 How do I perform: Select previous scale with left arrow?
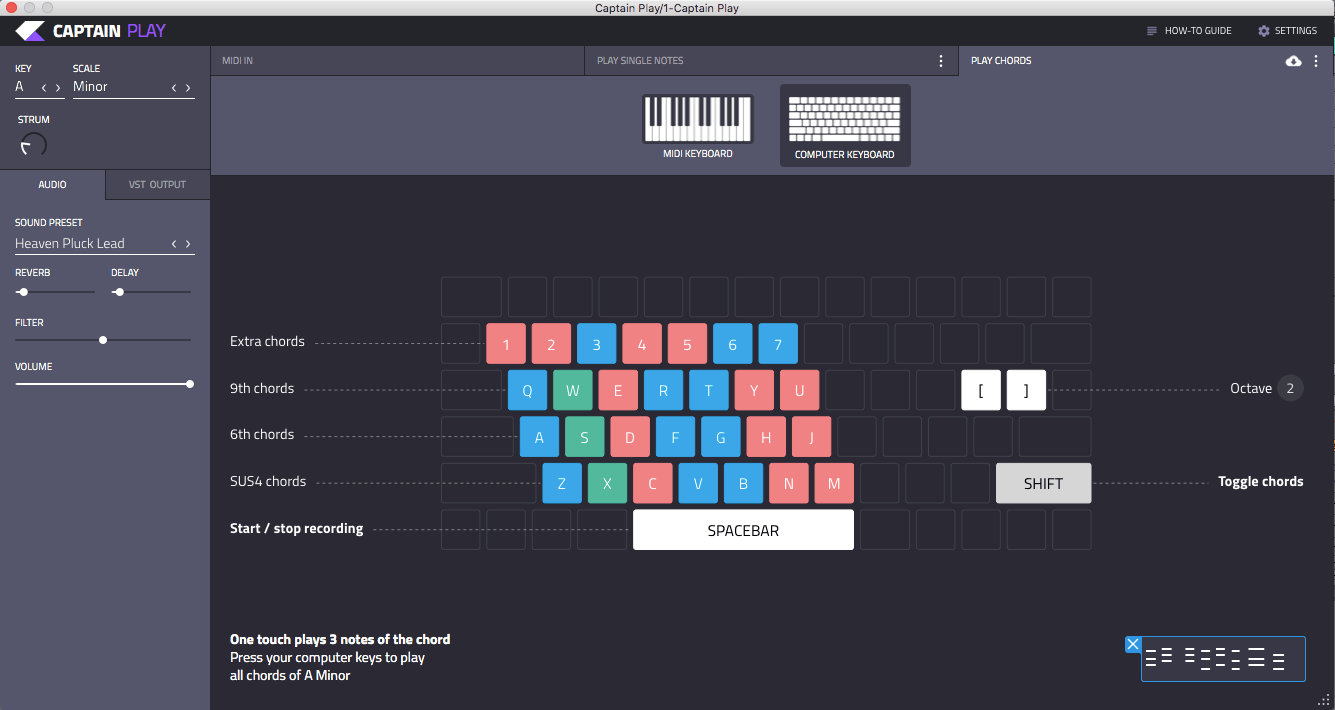pos(174,88)
